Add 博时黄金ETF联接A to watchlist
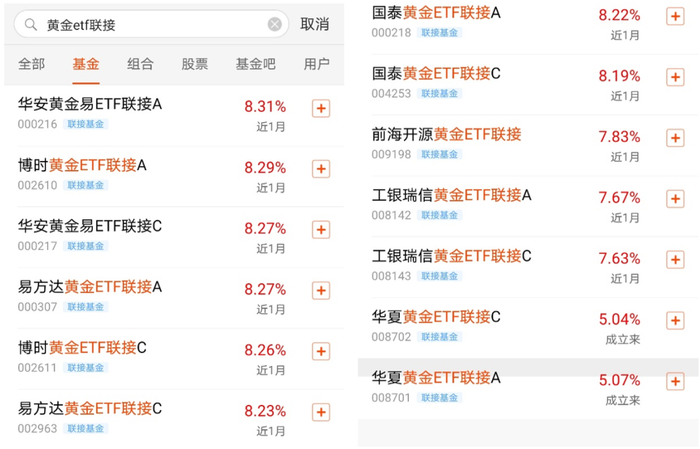Viewport: 700px width, 449px height. (x=321, y=169)
